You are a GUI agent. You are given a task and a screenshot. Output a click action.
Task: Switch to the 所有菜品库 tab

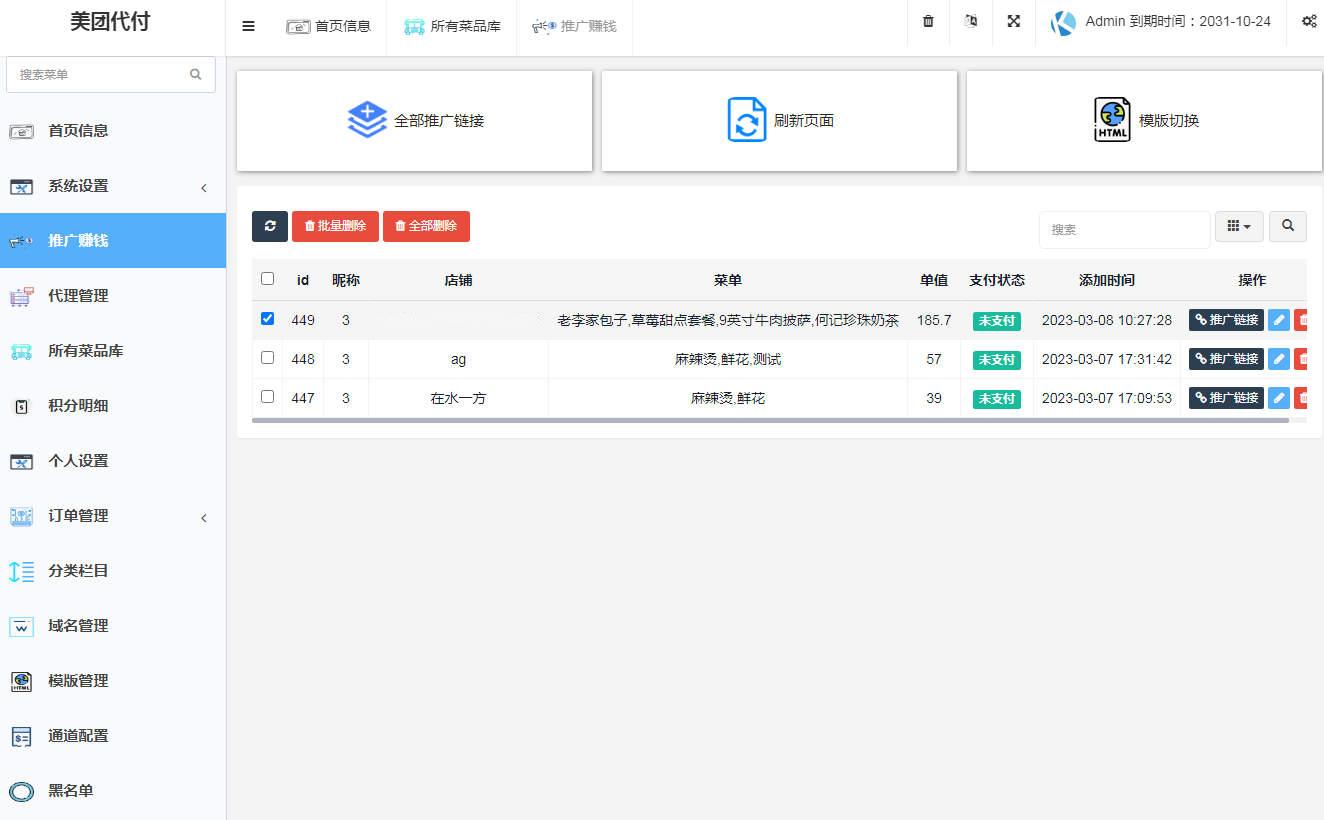(451, 26)
